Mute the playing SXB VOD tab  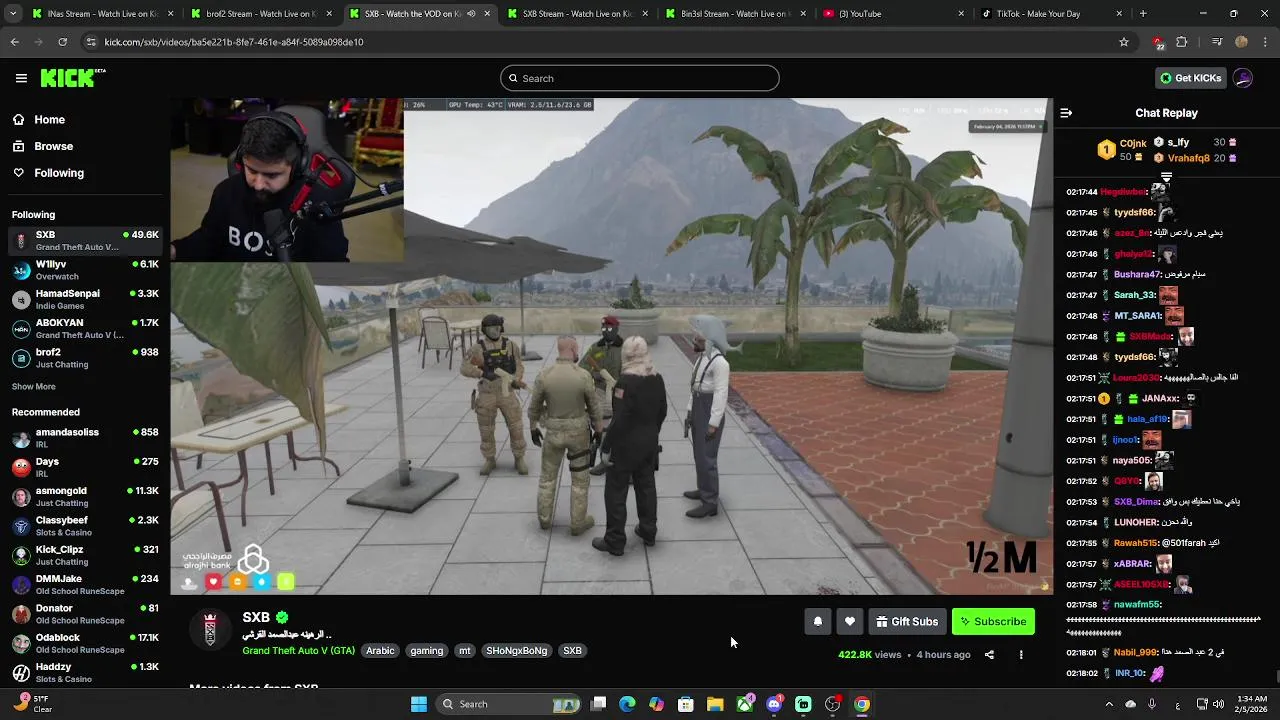tap(471, 14)
